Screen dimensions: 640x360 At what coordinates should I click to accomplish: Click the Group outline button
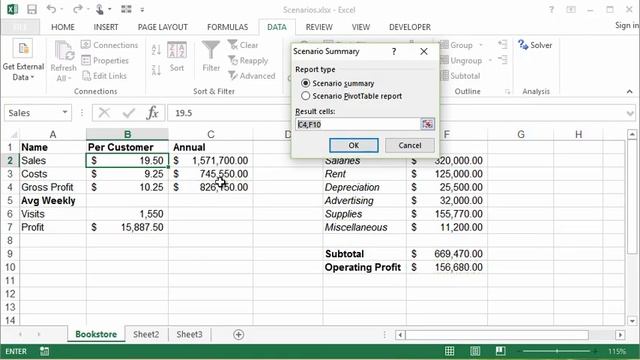[458, 45]
